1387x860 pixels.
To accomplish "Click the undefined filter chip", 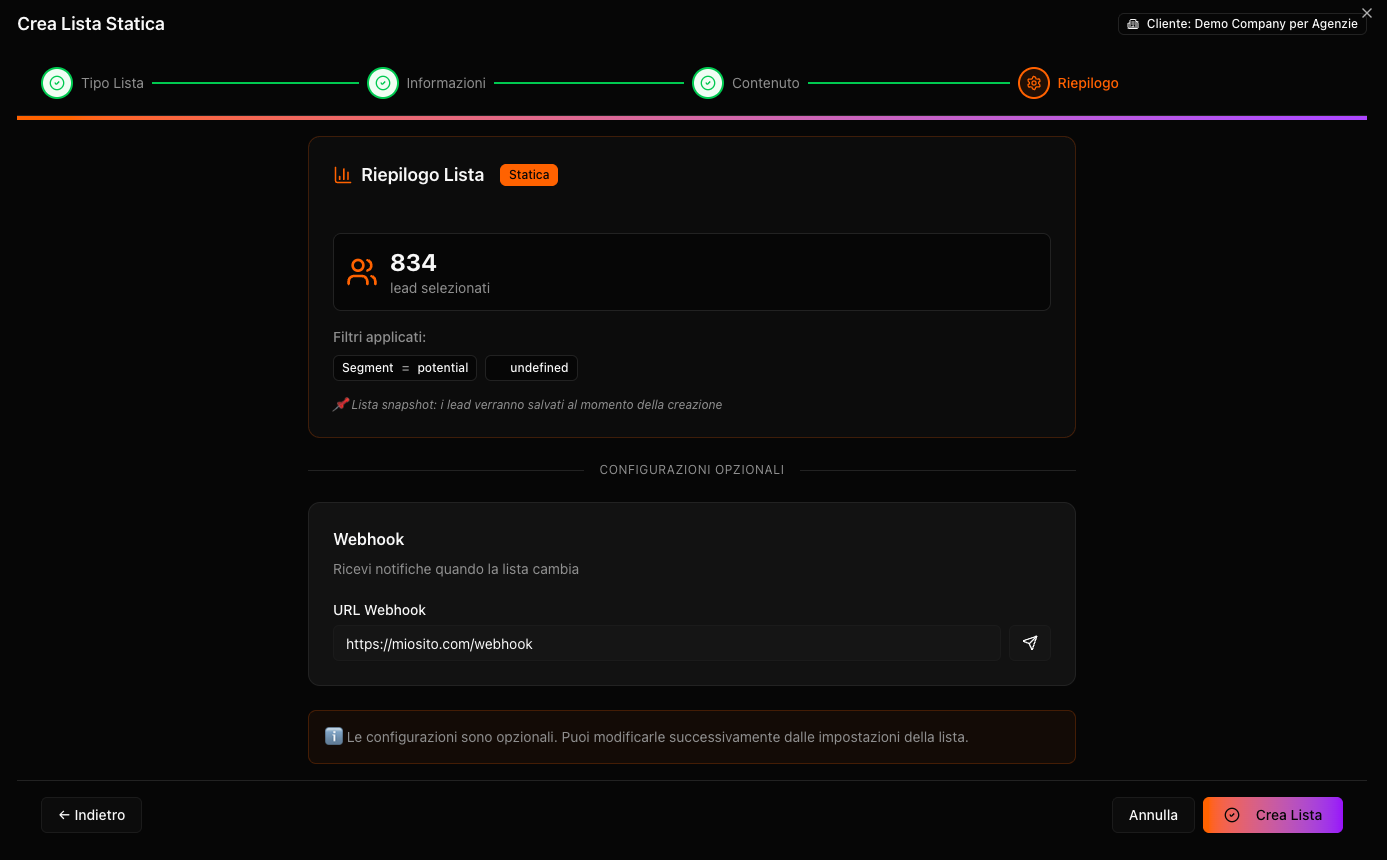I will pyautogui.click(x=531, y=367).
